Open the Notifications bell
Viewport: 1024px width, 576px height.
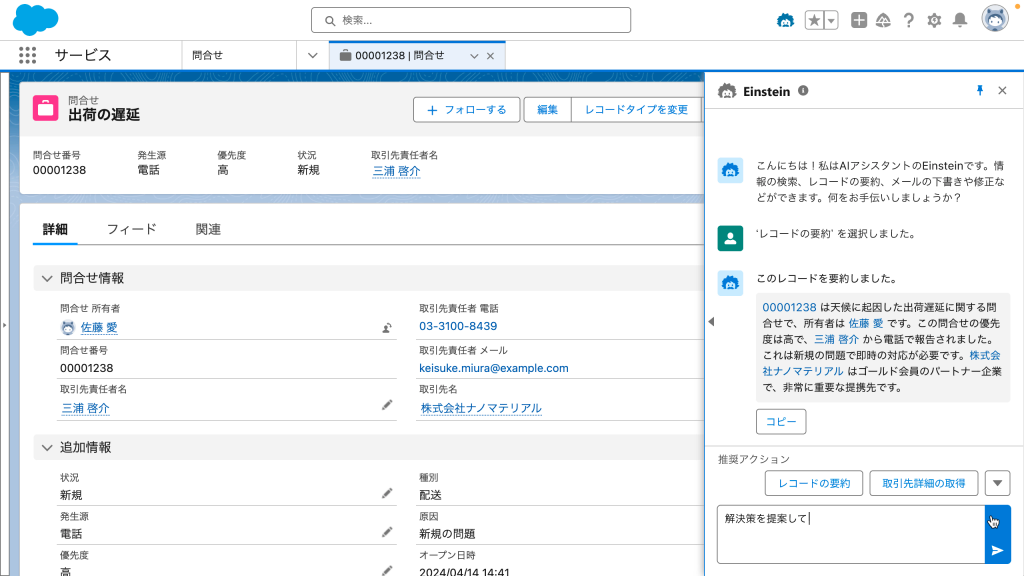click(x=960, y=21)
